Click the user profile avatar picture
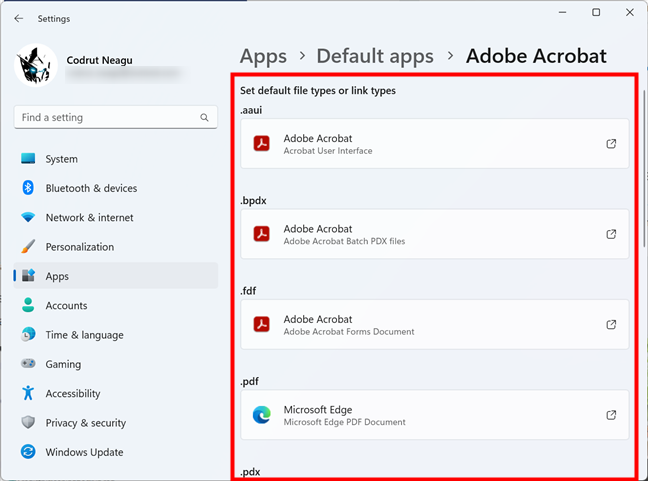The height and width of the screenshot is (481, 648). click(x=36, y=66)
